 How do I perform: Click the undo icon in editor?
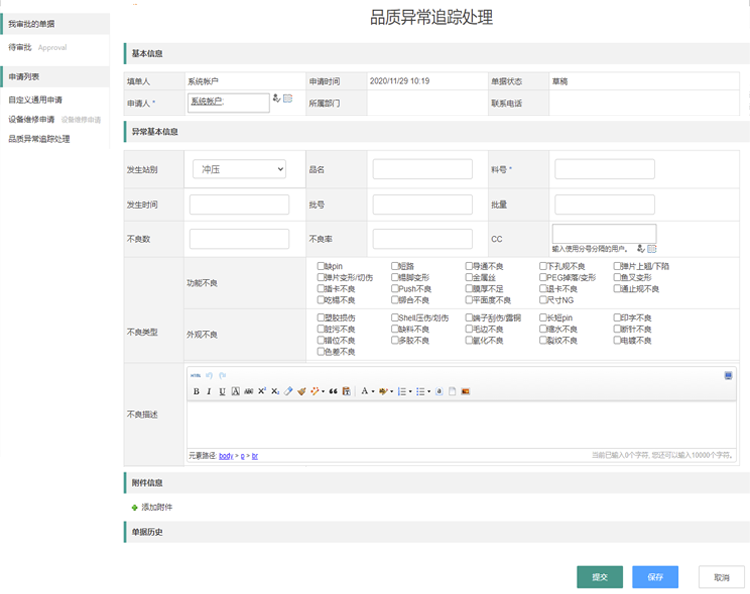click(x=209, y=375)
